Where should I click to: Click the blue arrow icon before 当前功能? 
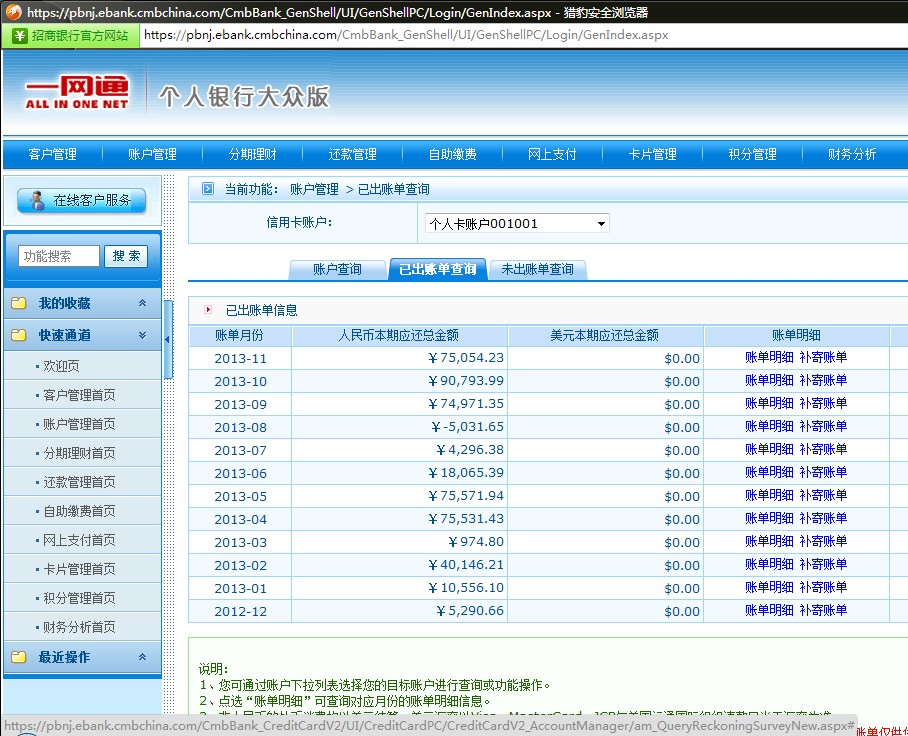pyautogui.click(x=208, y=189)
